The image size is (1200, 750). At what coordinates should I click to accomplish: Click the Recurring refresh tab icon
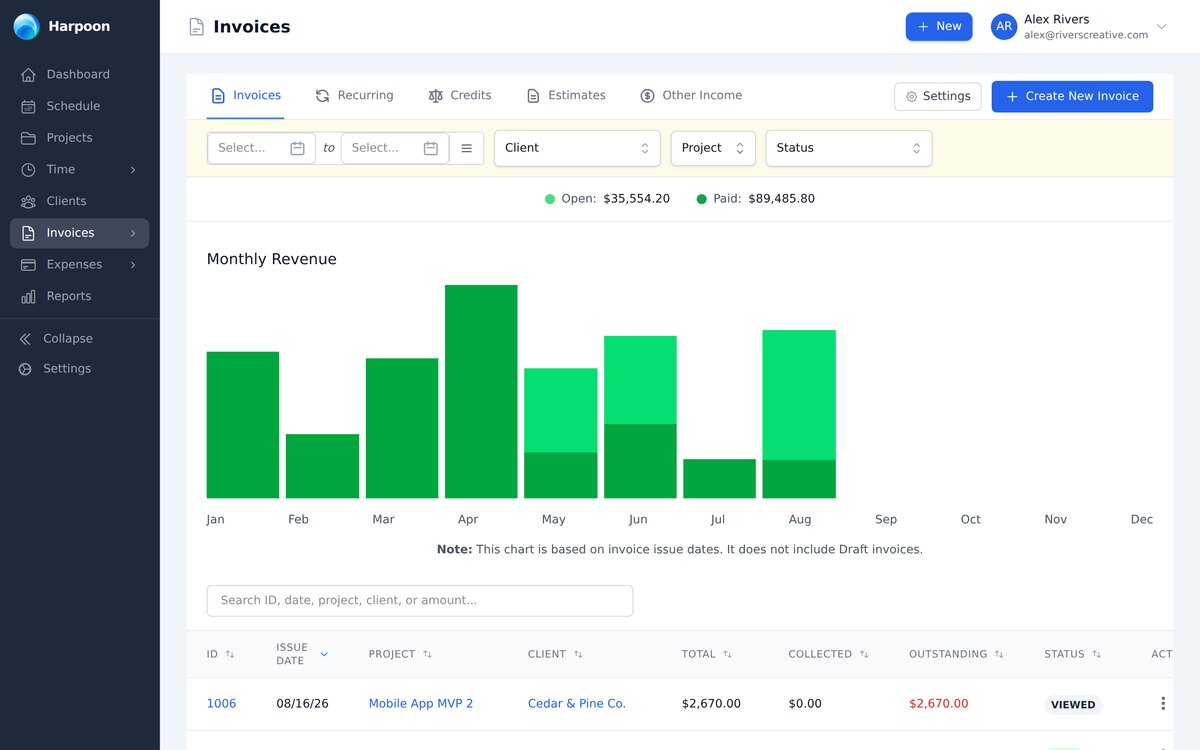pyautogui.click(x=322, y=96)
